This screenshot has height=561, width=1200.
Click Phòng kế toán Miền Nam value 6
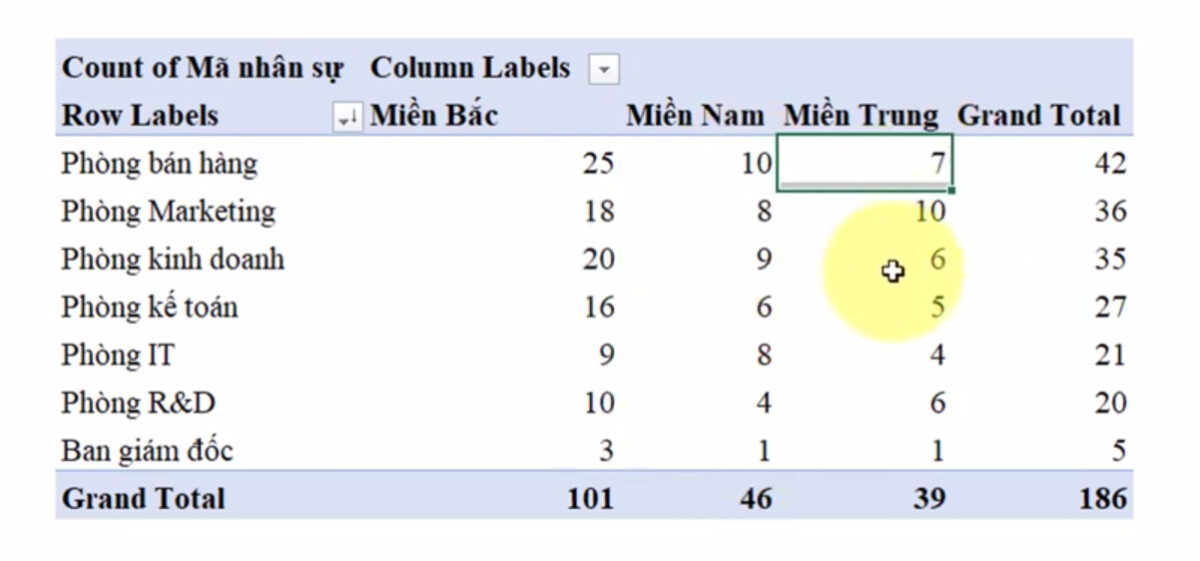(764, 307)
